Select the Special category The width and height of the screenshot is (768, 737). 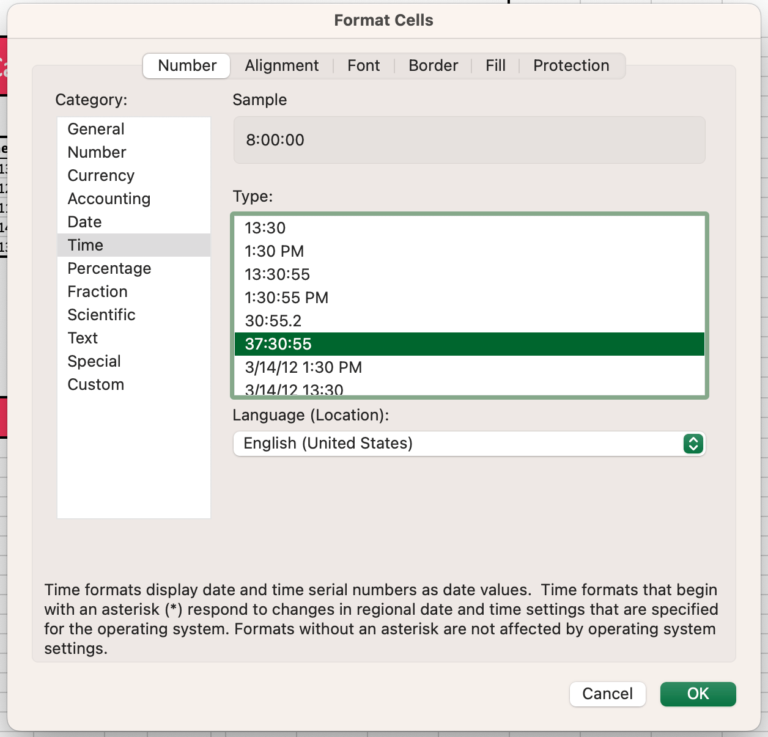tap(134, 361)
